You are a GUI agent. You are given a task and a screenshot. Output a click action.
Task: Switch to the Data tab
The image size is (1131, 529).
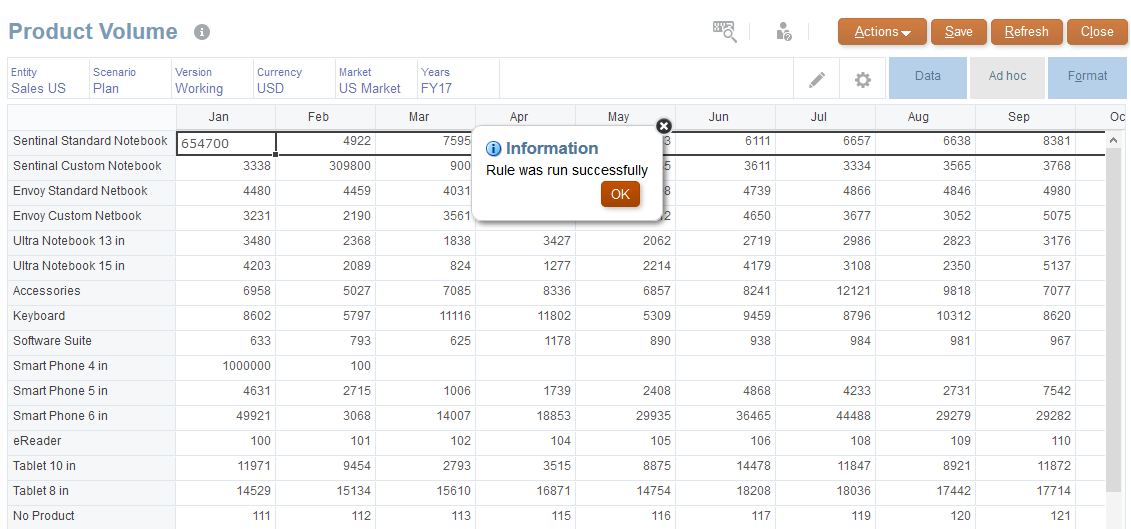(927, 77)
